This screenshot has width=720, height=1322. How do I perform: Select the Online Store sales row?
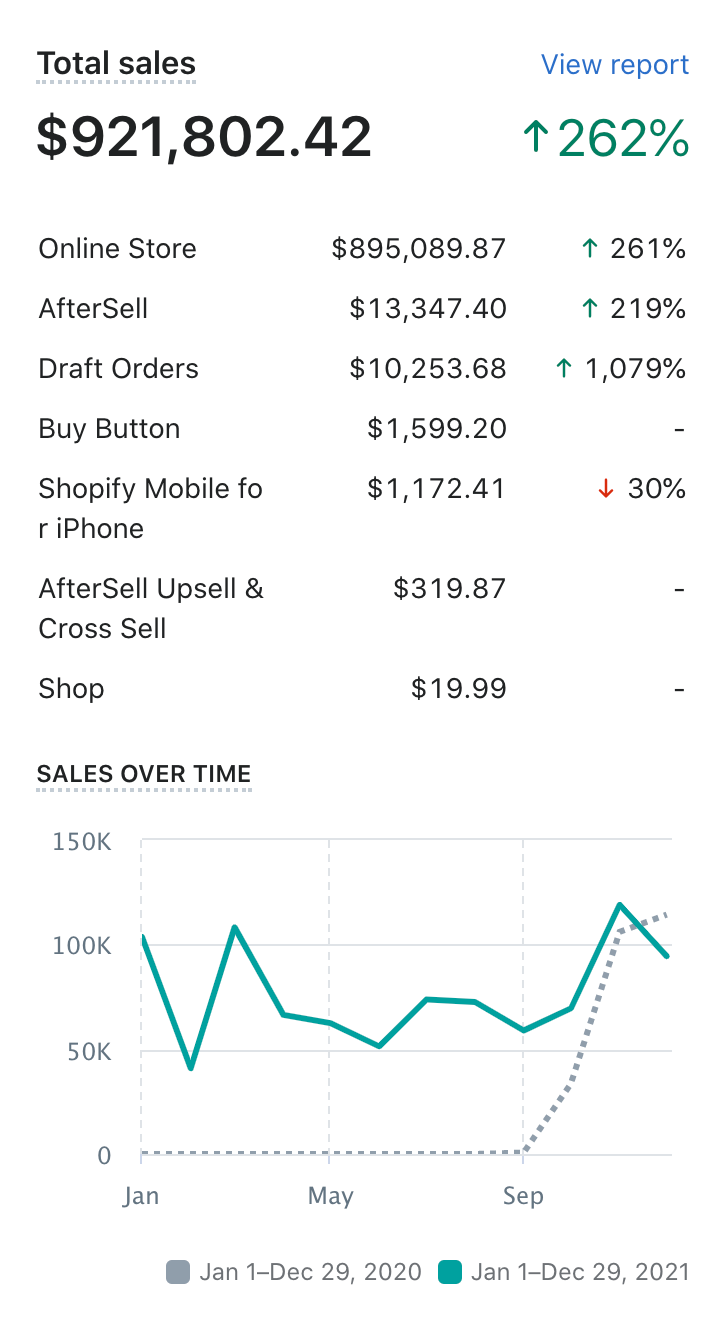pyautogui.click(x=117, y=249)
